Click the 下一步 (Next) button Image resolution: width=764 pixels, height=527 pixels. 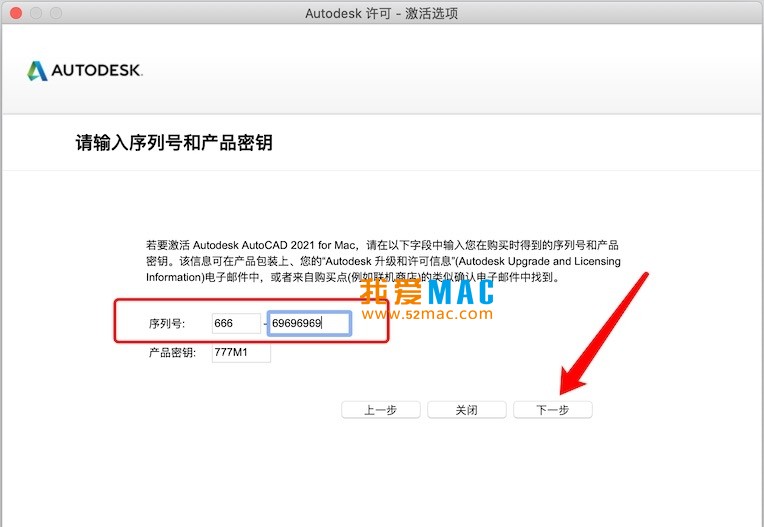pos(553,410)
